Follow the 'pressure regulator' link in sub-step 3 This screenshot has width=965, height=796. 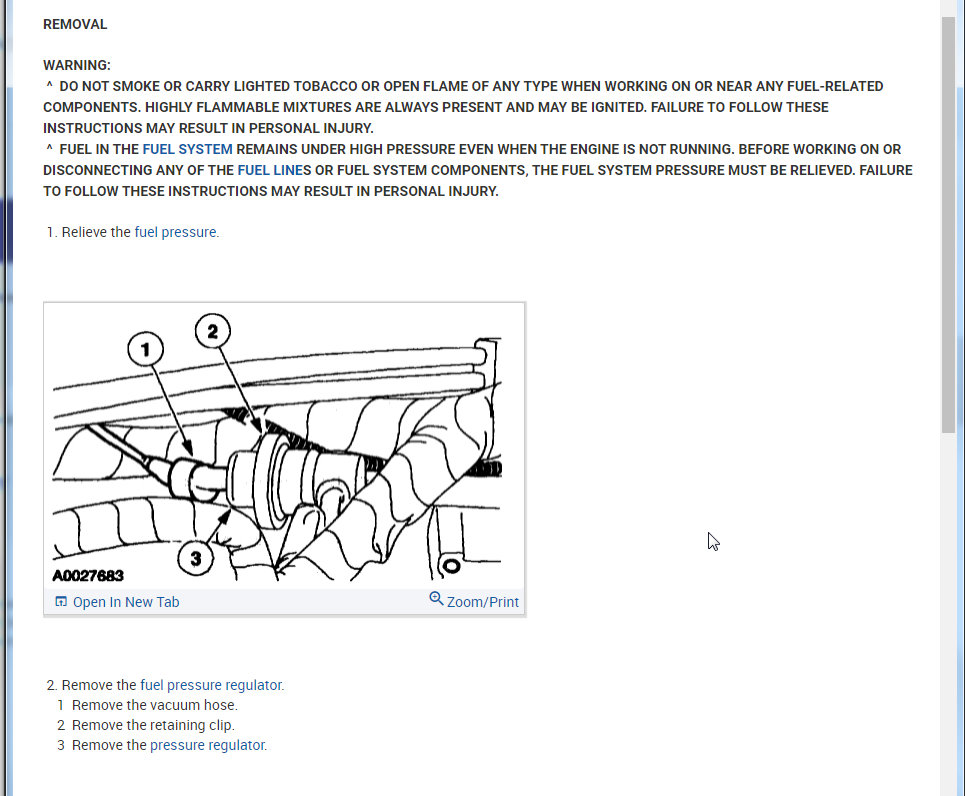pyautogui.click(x=208, y=746)
